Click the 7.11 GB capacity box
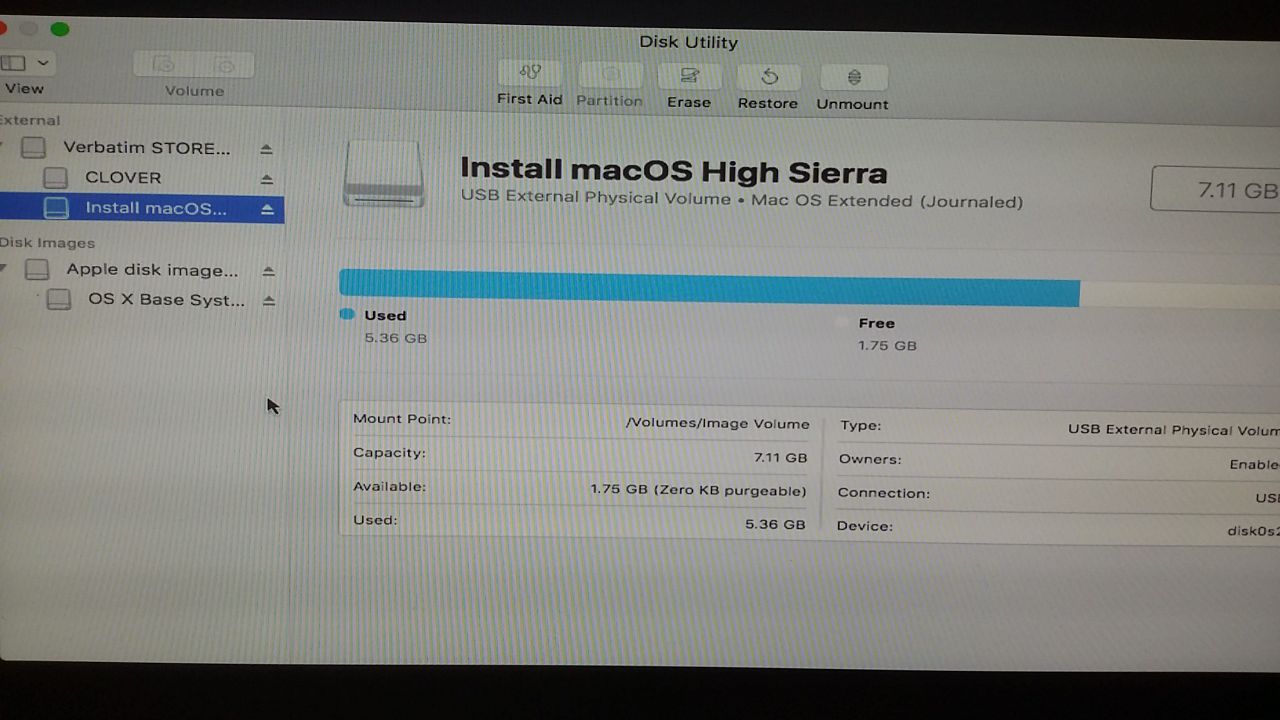The height and width of the screenshot is (720, 1280). pos(1215,189)
